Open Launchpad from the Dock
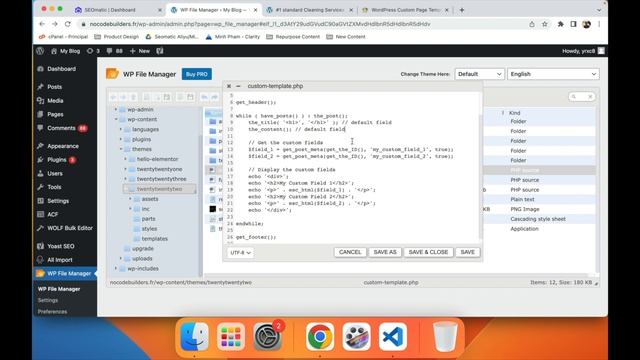 point(231,337)
